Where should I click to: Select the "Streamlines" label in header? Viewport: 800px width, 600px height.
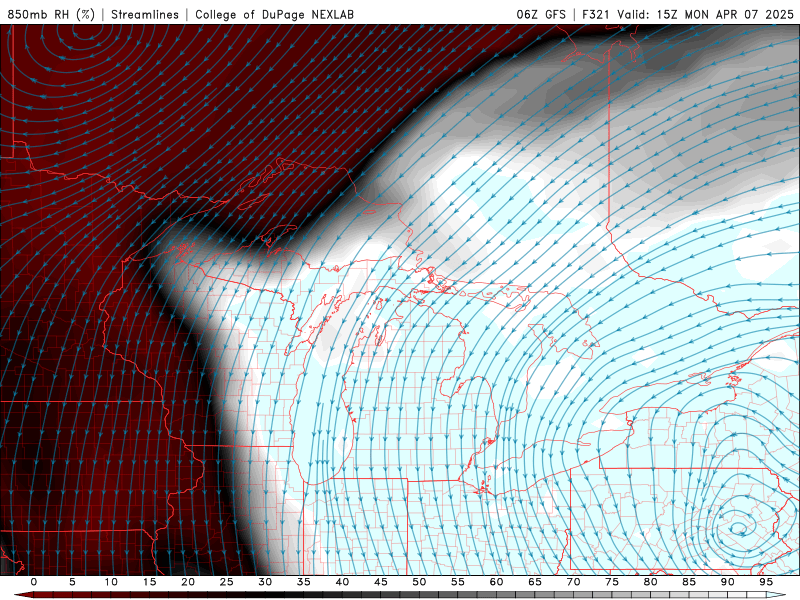click(145, 14)
